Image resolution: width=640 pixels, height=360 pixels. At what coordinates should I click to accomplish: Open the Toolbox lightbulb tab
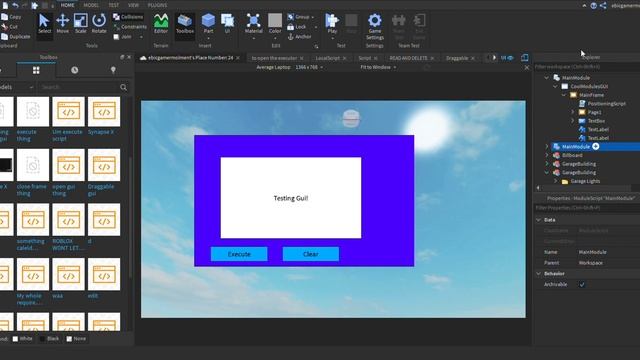(113, 70)
